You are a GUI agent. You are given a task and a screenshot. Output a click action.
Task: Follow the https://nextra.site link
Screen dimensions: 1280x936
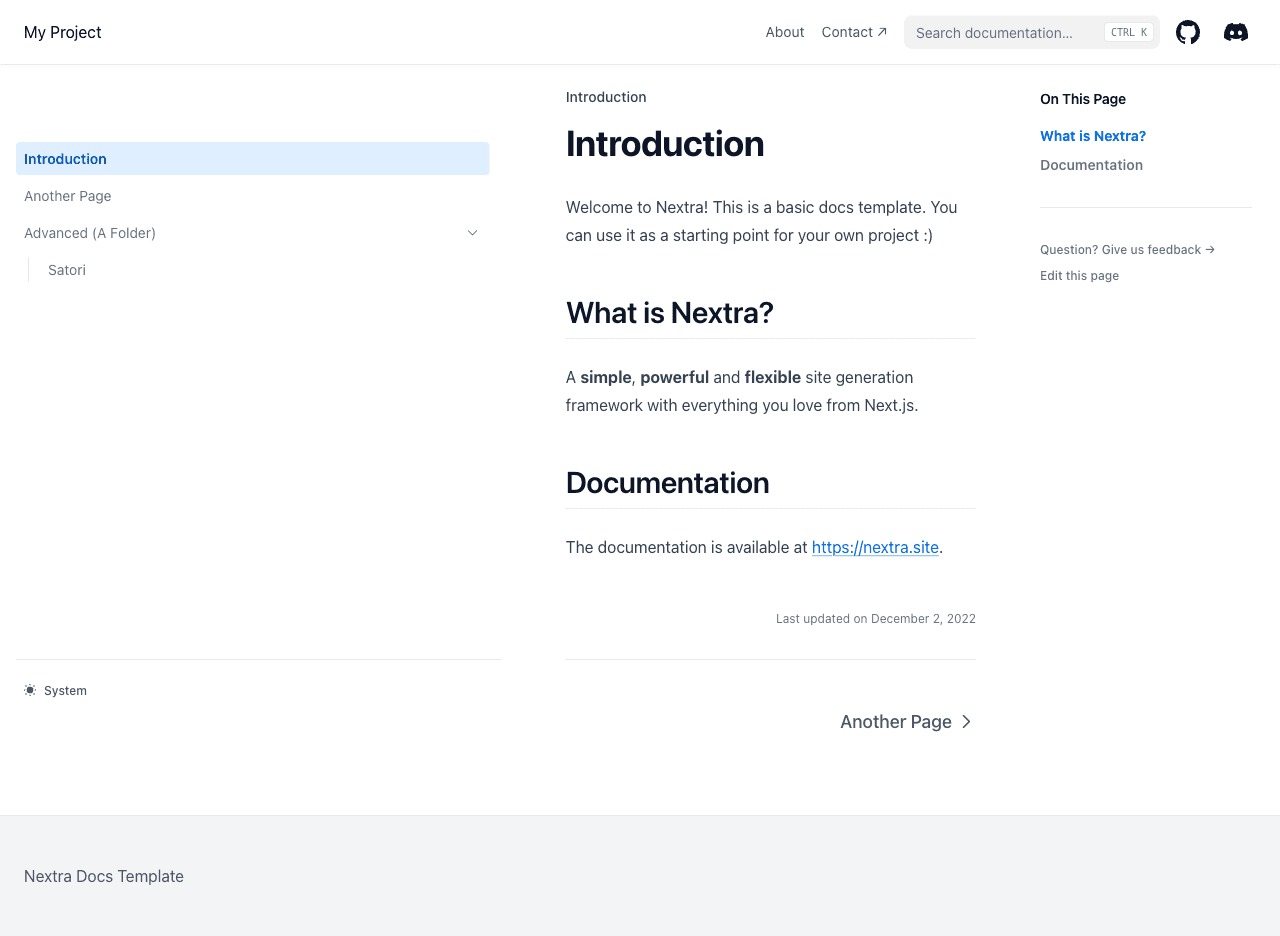point(875,547)
